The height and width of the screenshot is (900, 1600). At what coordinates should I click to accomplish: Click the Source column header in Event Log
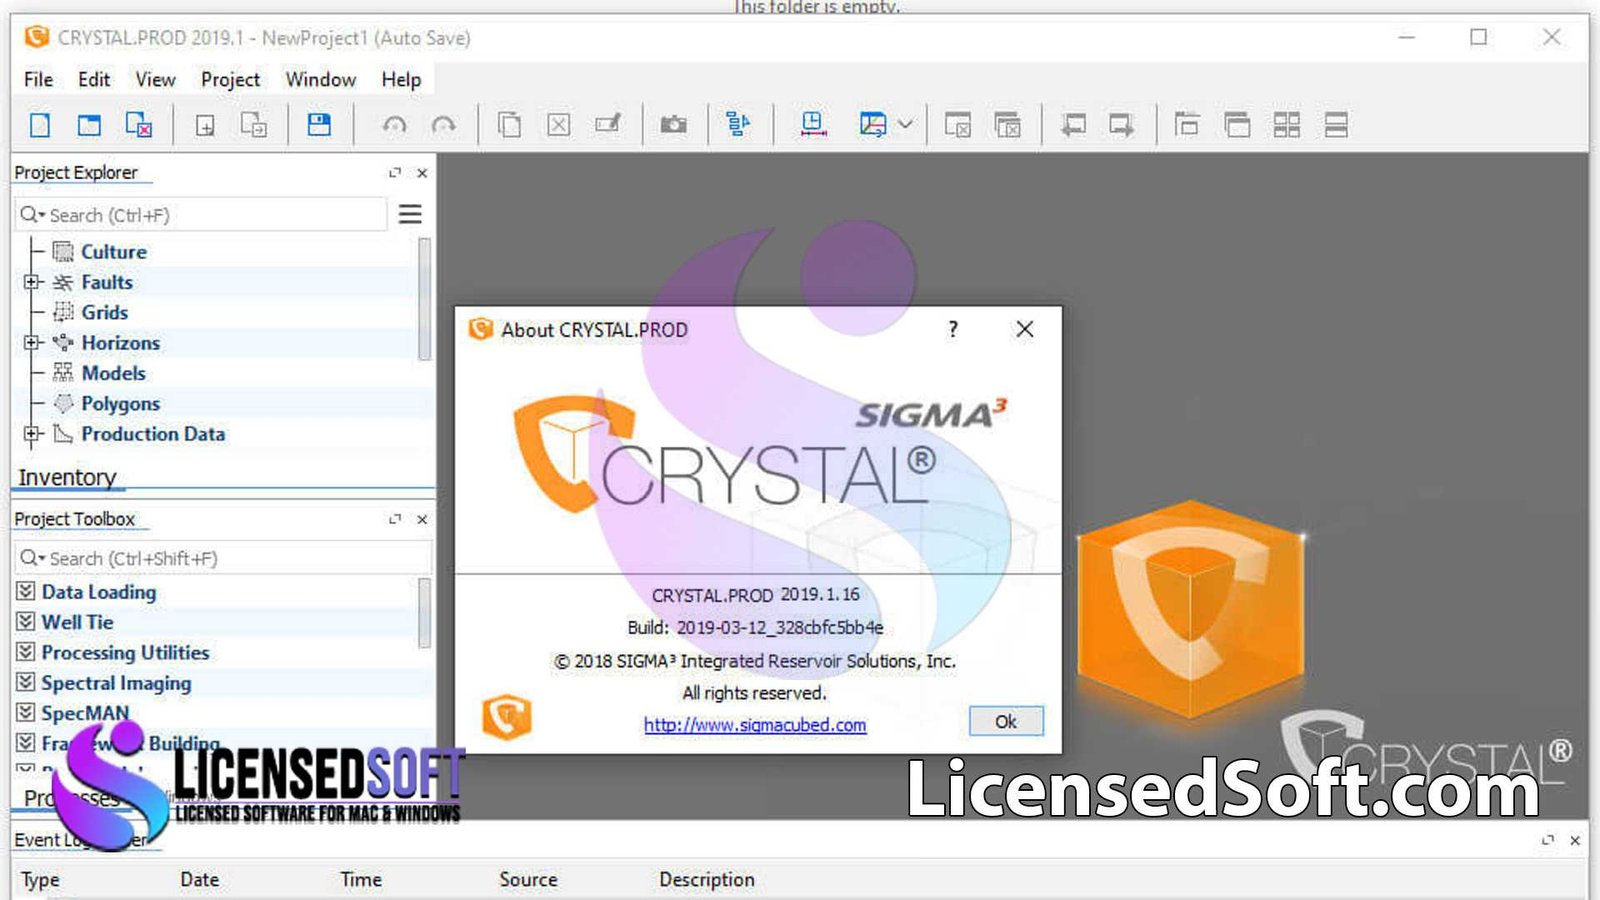(528, 879)
